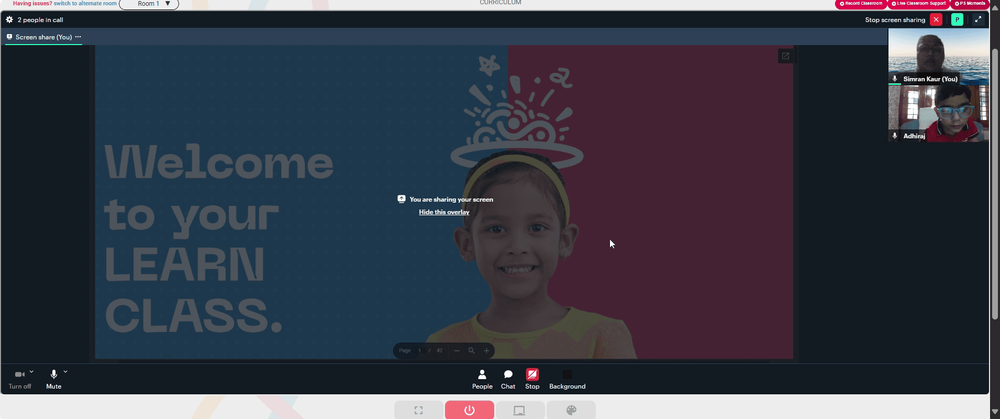Turn off the camera
The height and width of the screenshot is (419, 1000).
(x=20, y=379)
